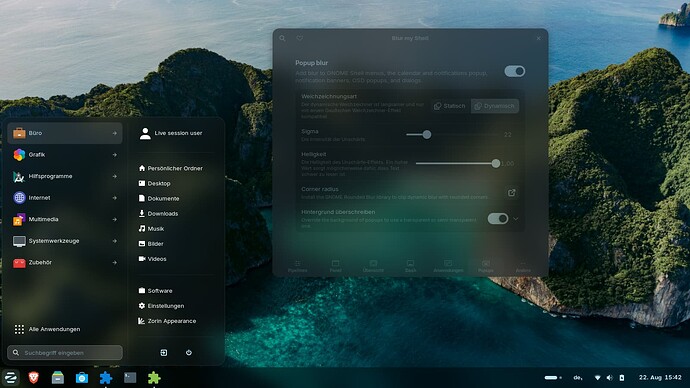Toggle the Hintergrund überschreiben switch
Image resolution: width=690 pixels, height=388 pixels.
click(498, 219)
